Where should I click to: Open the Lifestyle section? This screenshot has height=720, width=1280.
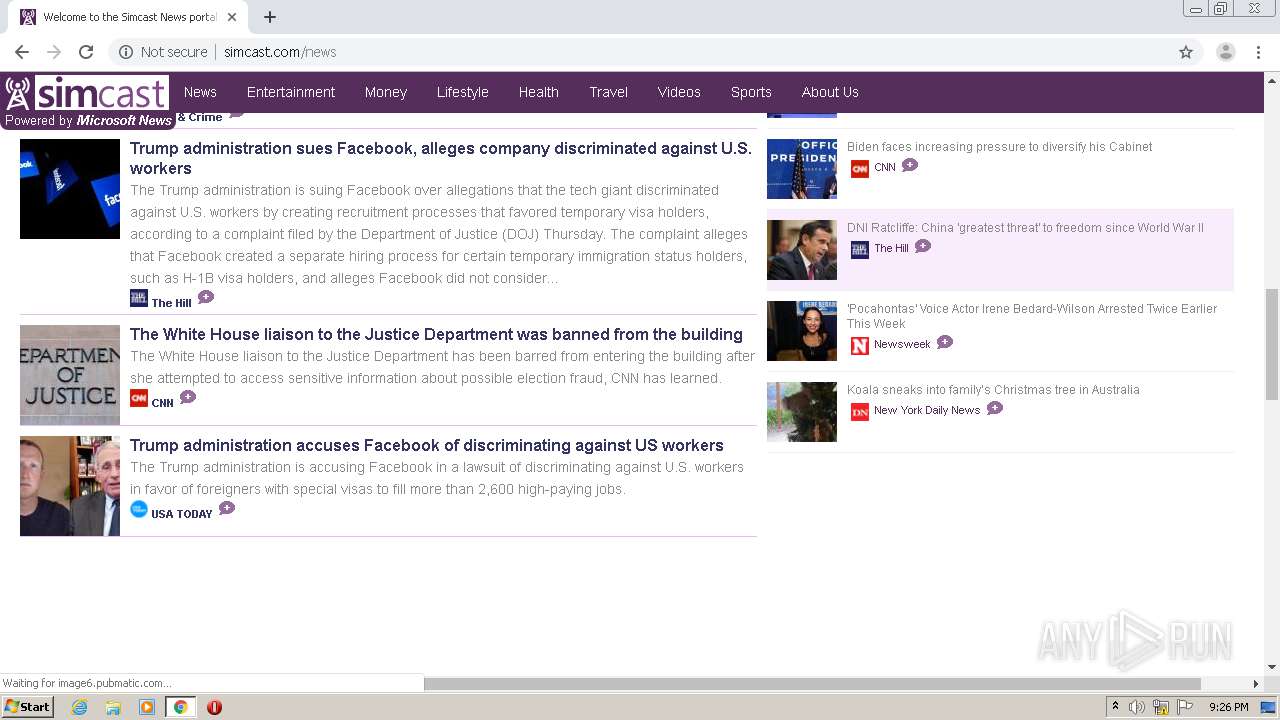pos(463,92)
